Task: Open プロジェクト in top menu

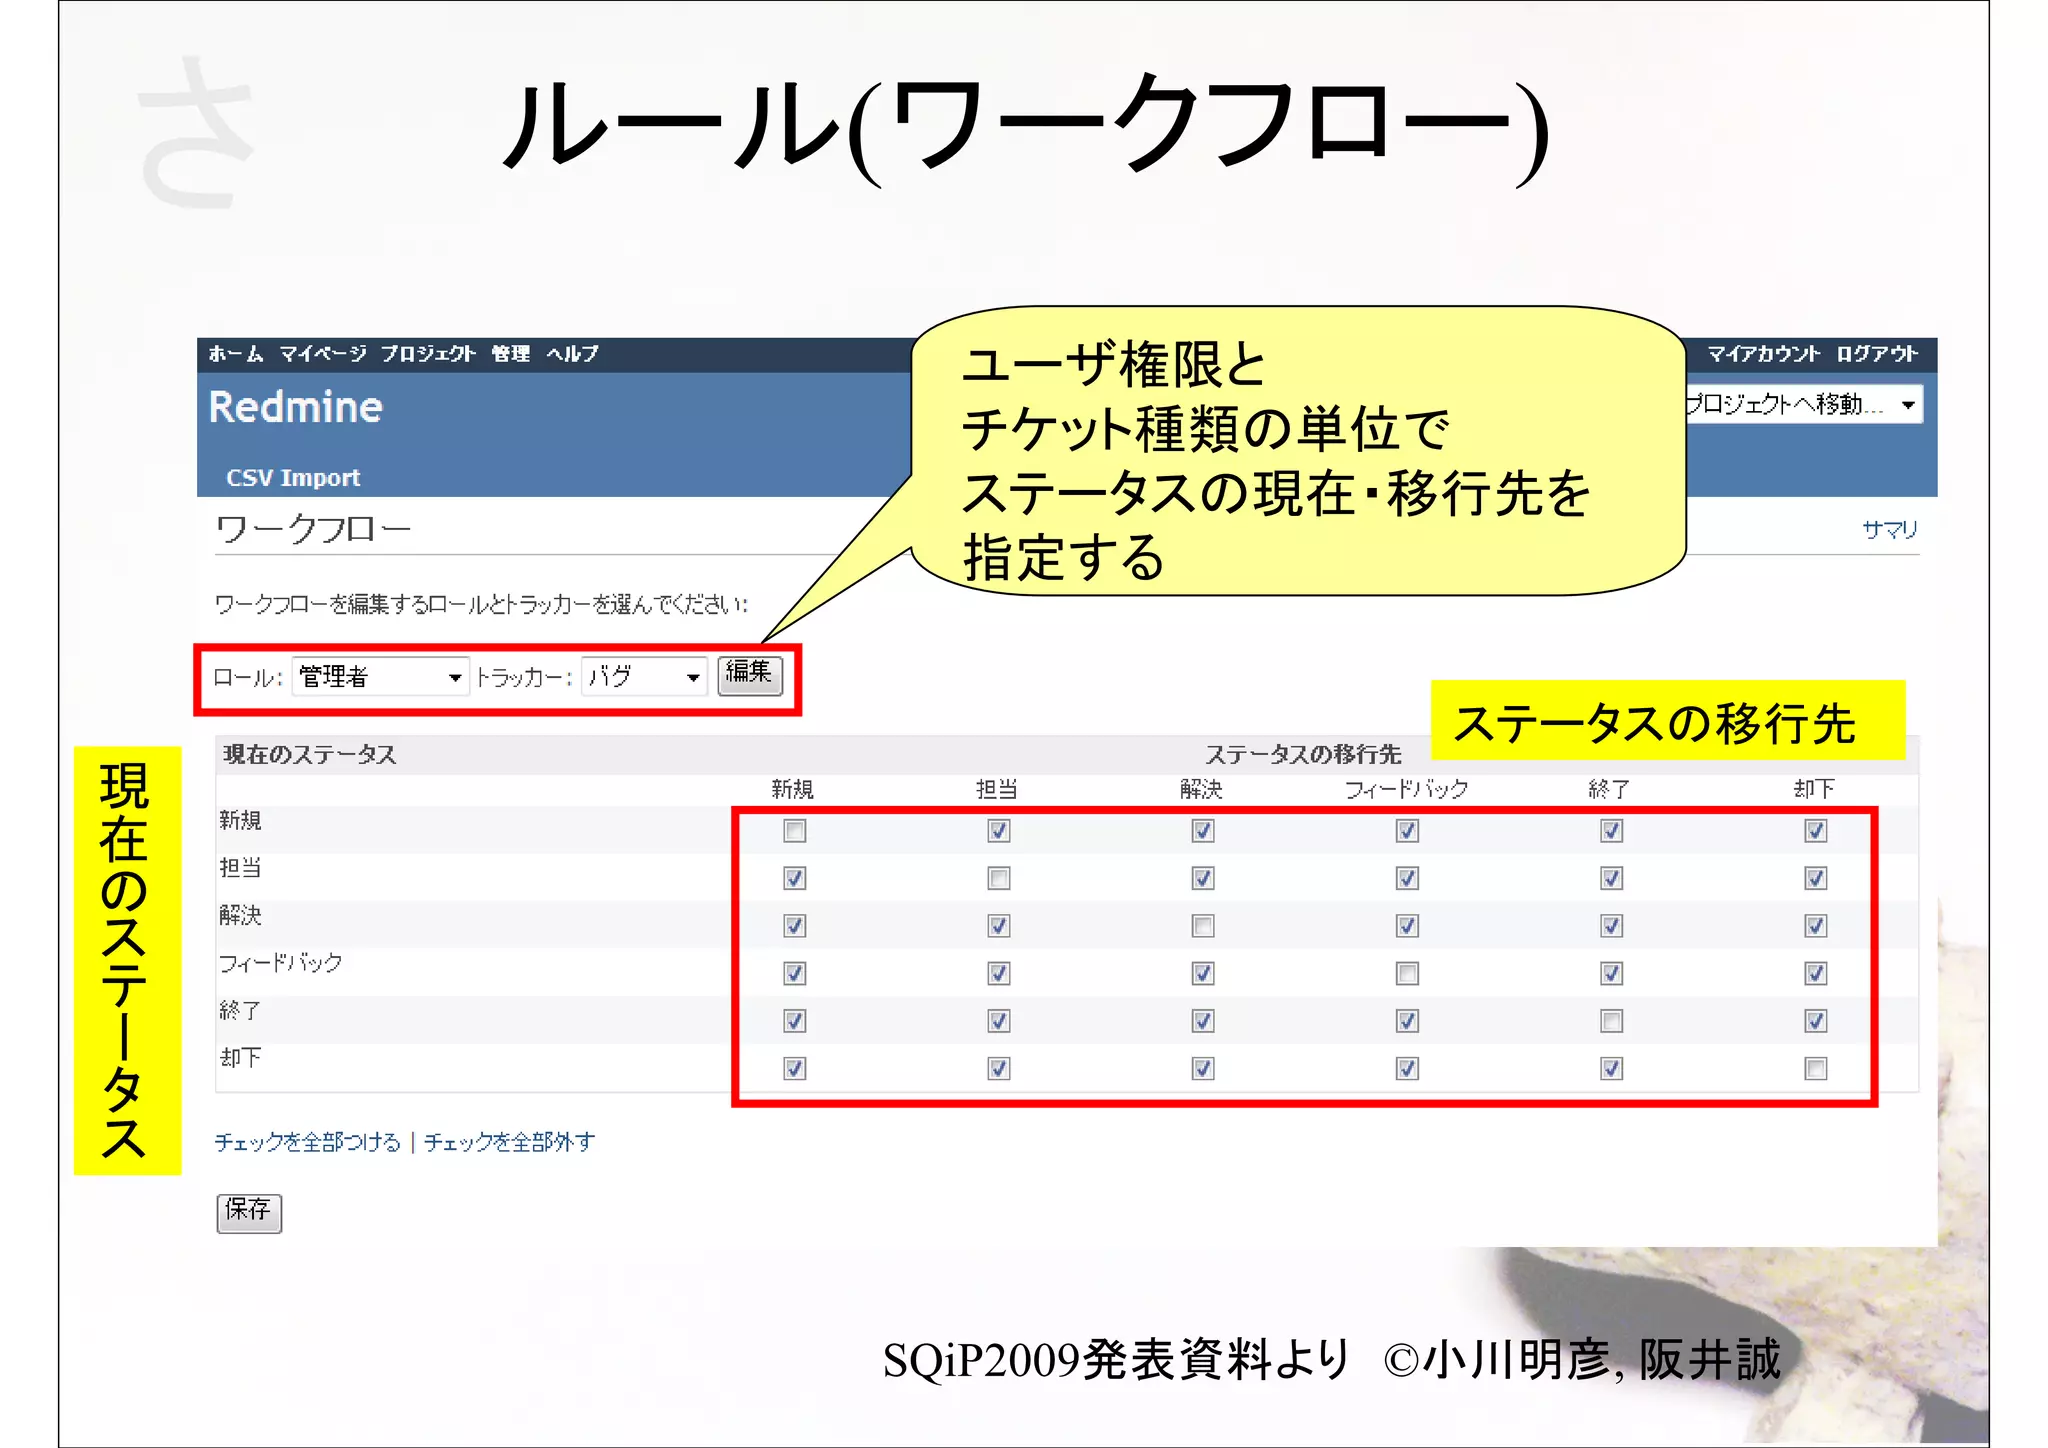Action: coord(427,354)
